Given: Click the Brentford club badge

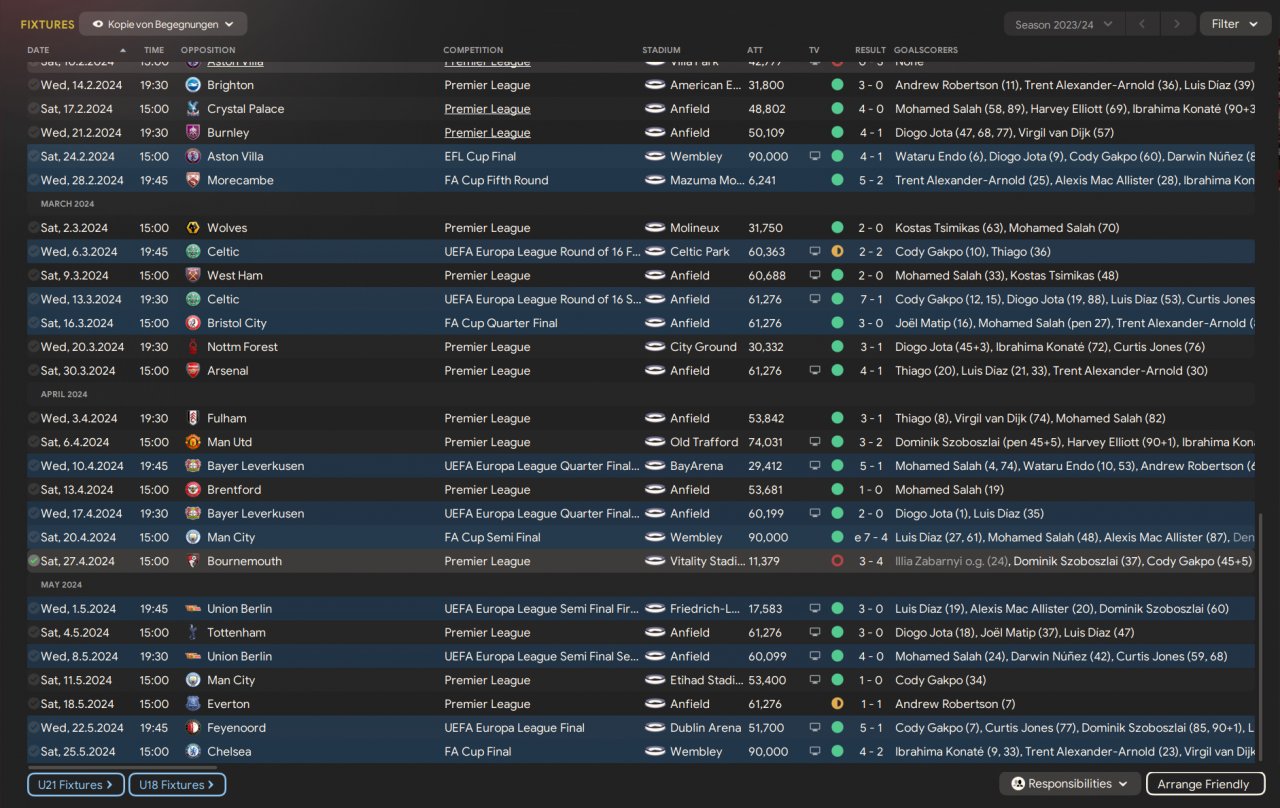Looking at the screenshot, I should (193, 490).
